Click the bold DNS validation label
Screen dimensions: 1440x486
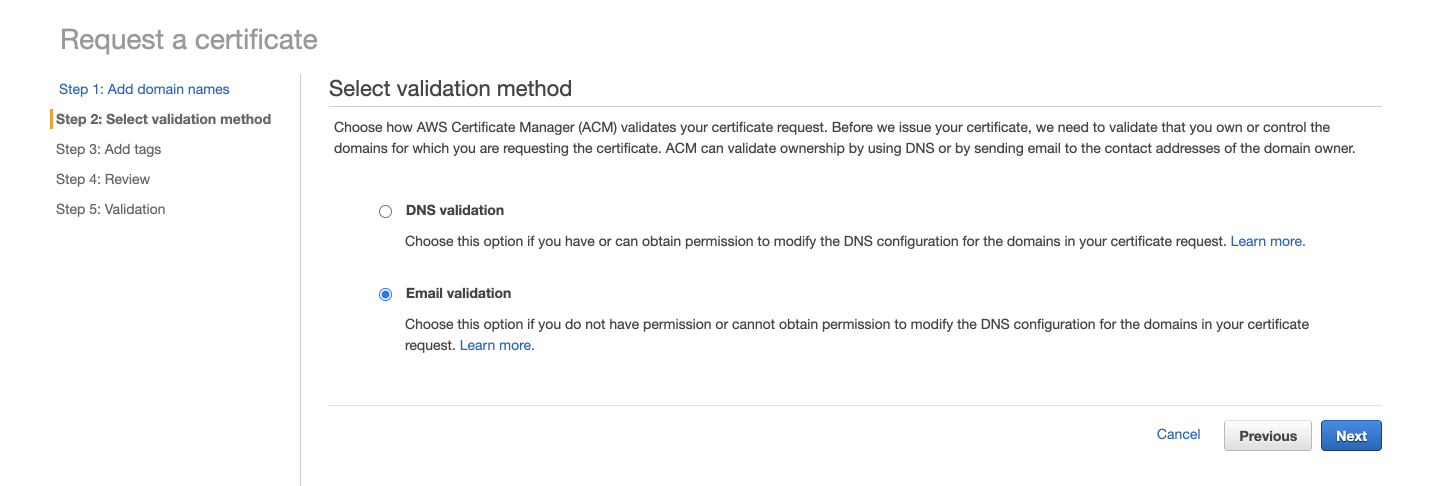[455, 211]
